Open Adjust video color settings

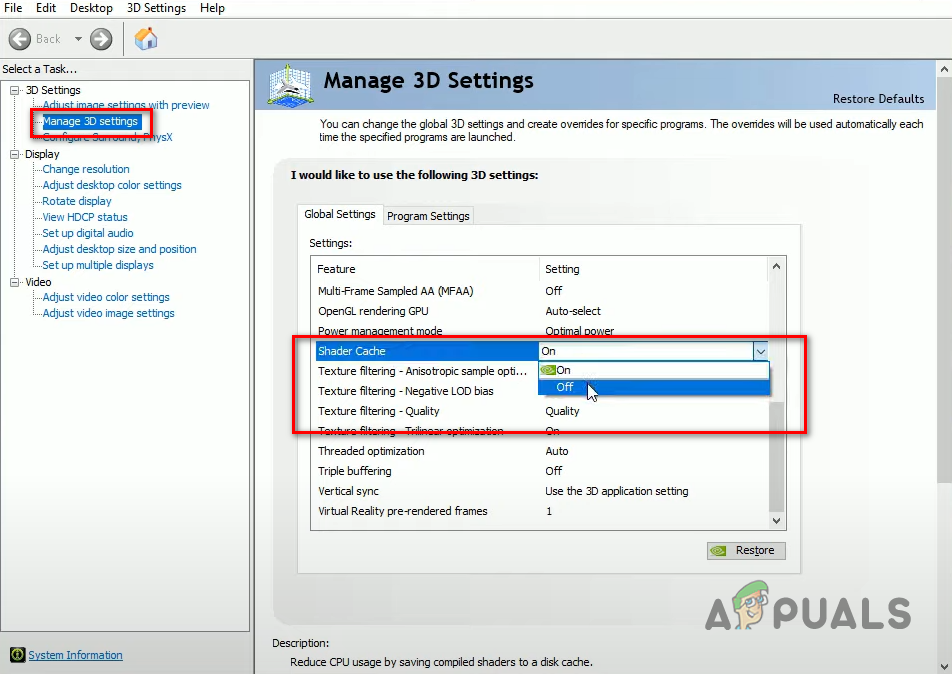[106, 298]
